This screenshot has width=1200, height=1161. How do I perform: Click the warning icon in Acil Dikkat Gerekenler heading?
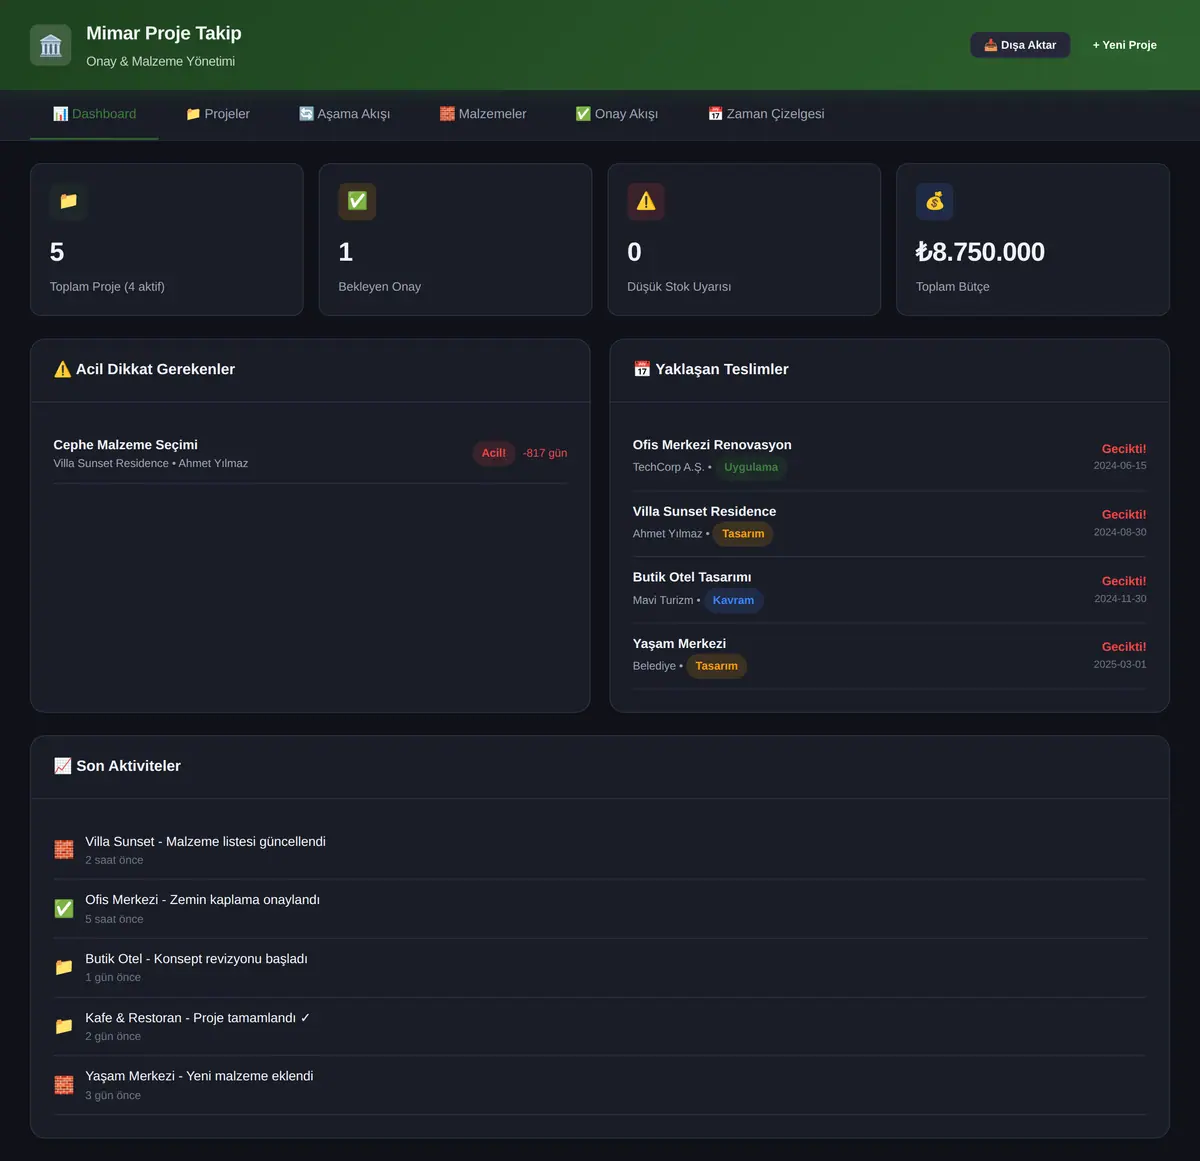[x=62, y=369]
